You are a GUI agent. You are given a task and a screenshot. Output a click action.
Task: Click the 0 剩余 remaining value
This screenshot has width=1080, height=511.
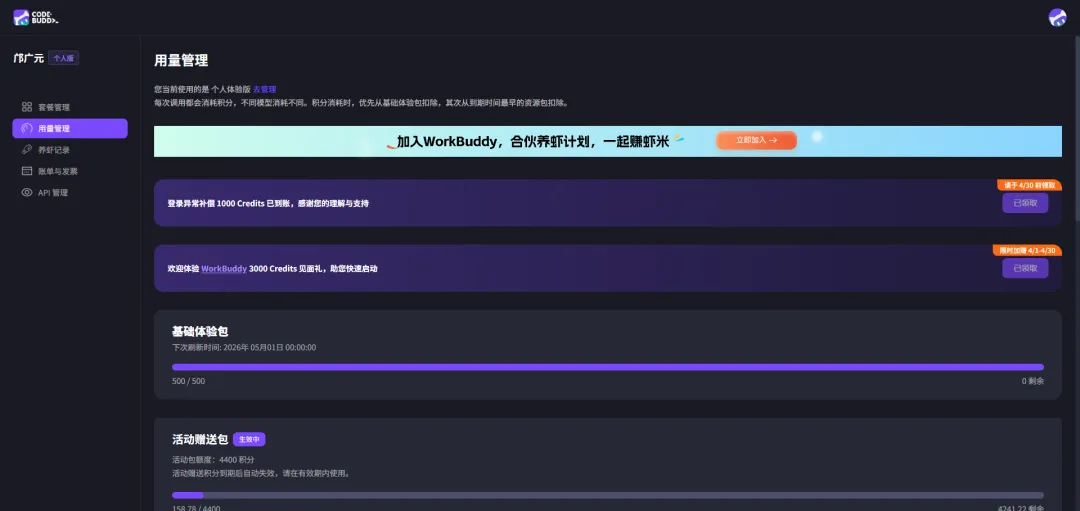(x=1032, y=382)
